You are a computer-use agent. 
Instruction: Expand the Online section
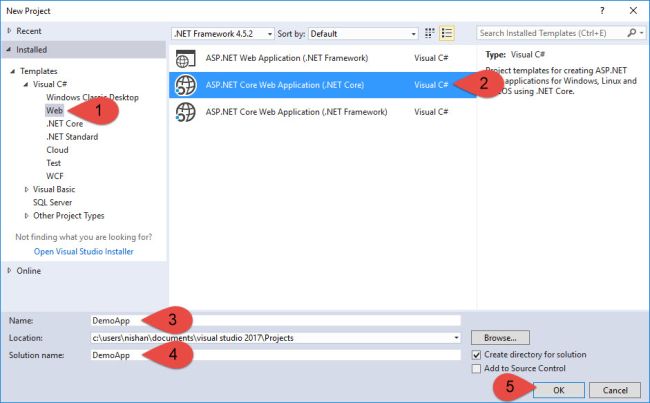(9, 271)
